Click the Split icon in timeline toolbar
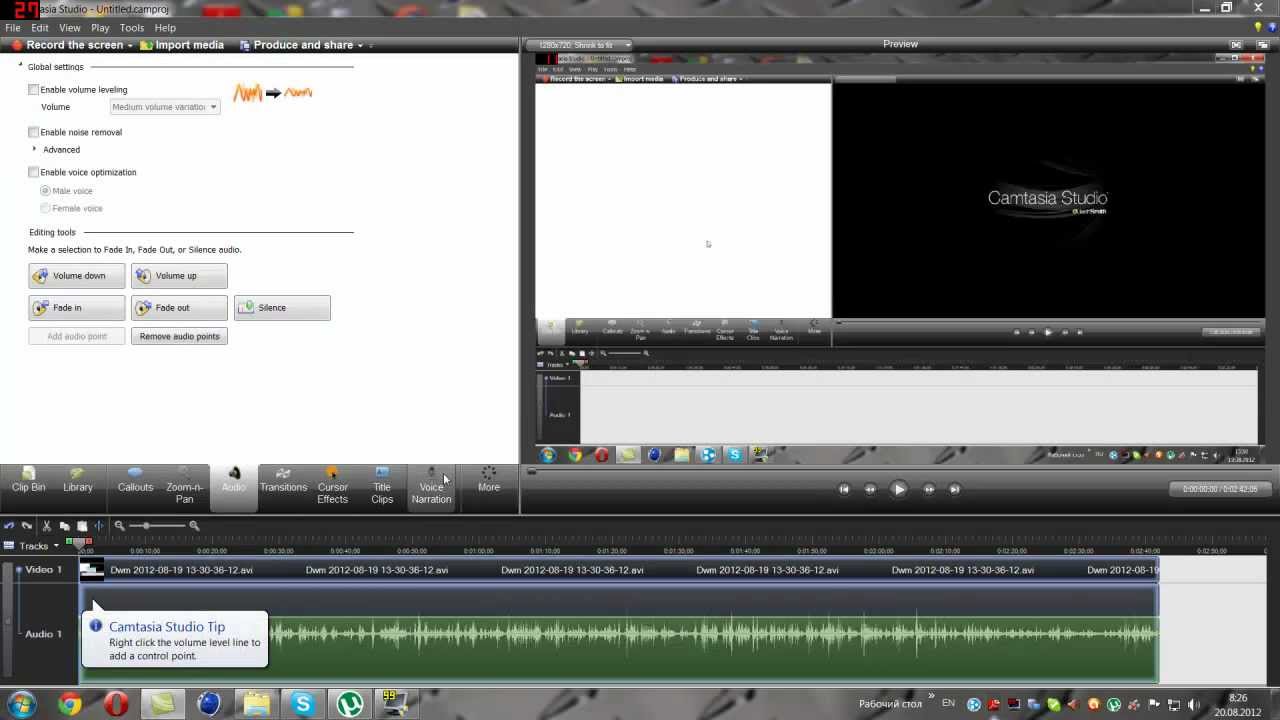This screenshot has height=720, width=1280. point(98,525)
